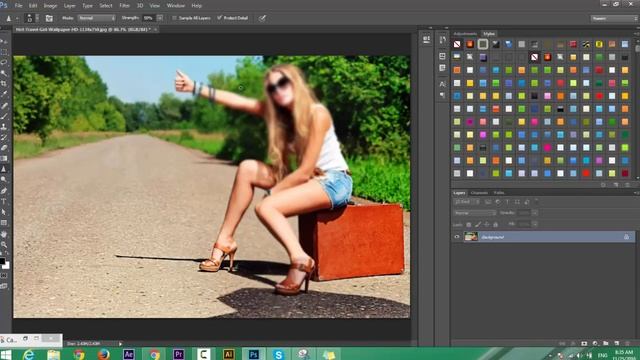Select the Rectangular Marquee tool

(x=4, y=52)
